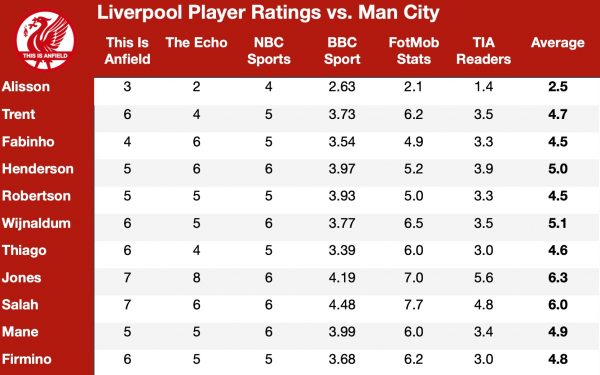Select Jones' average rating 6.3
600x375 pixels.
pyautogui.click(x=558, y=277)
